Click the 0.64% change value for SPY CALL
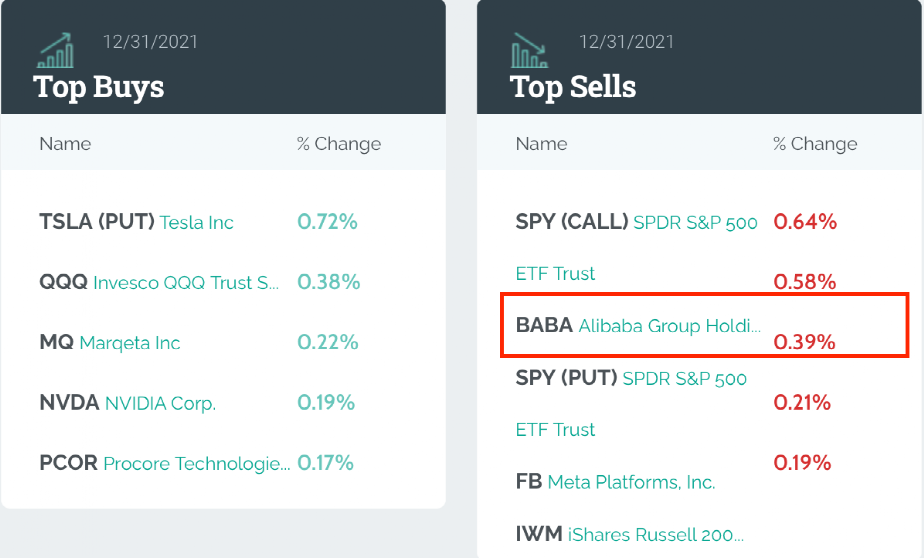 805,222
